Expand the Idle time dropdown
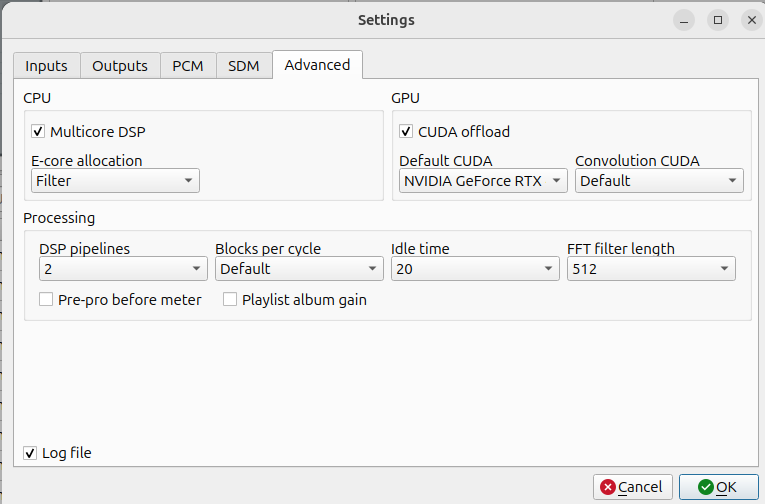This screenshot has width=765, height=504. (475, 269)
